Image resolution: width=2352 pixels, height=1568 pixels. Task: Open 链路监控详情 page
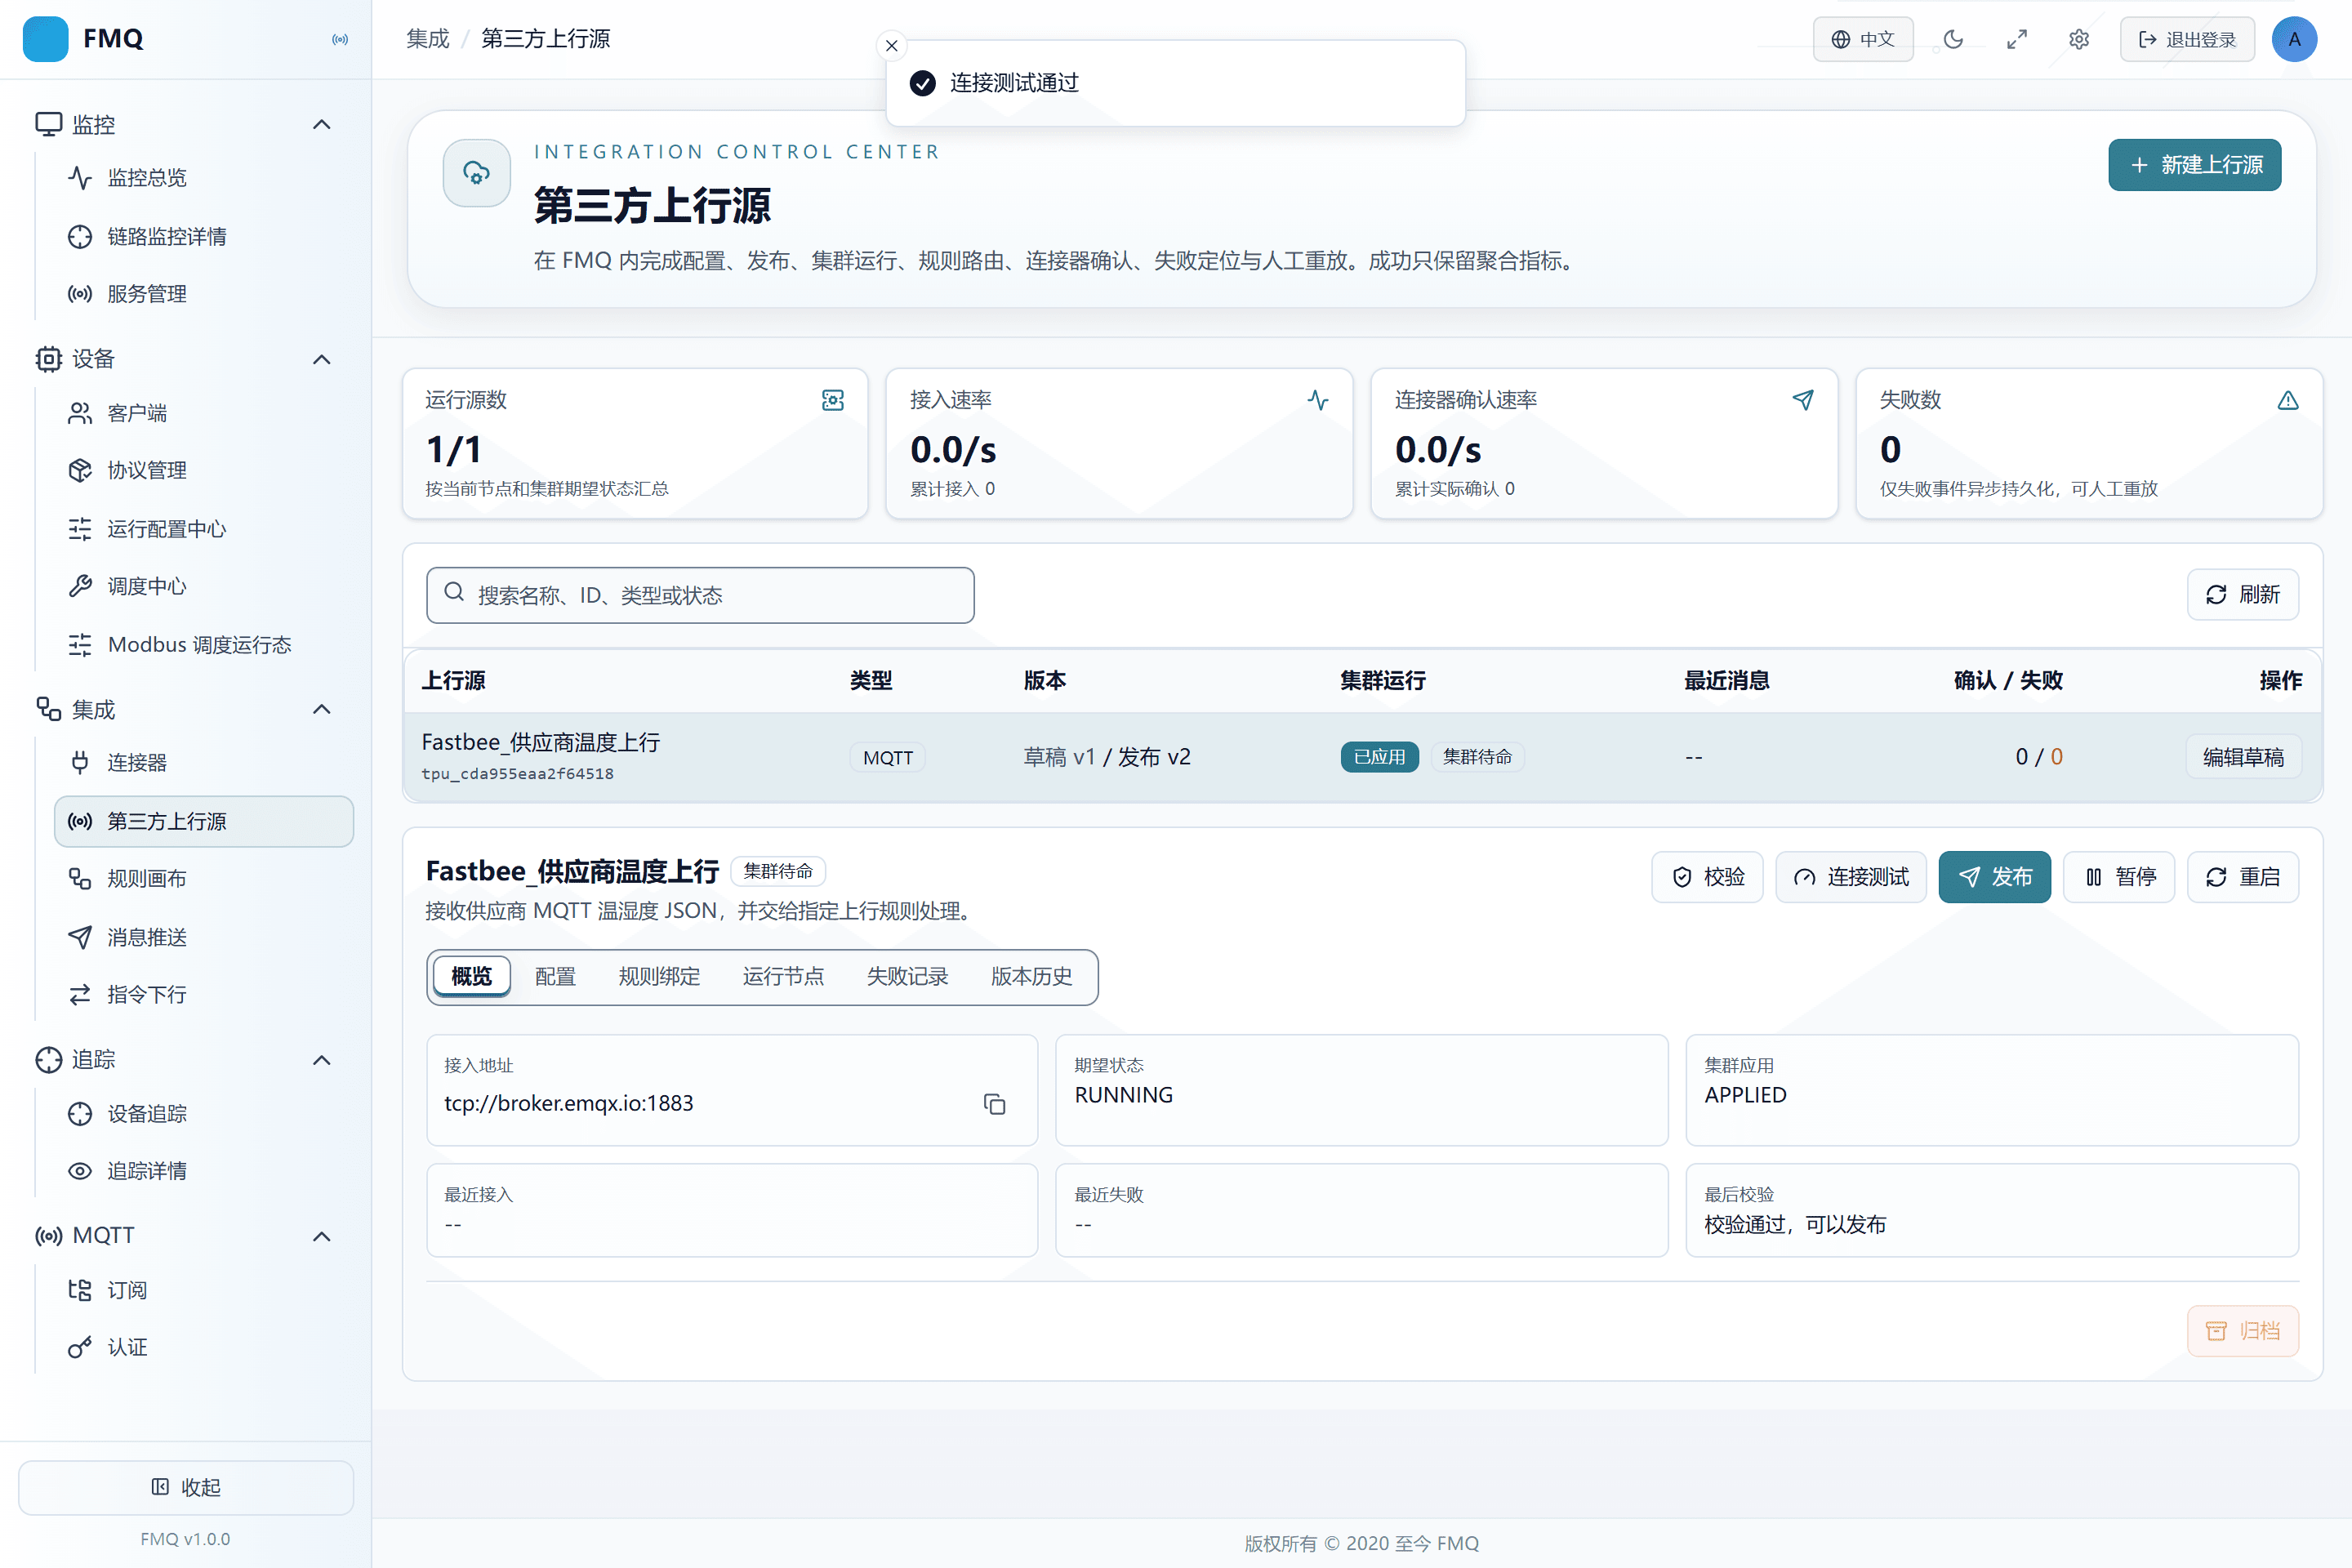[x=204, y=236]
